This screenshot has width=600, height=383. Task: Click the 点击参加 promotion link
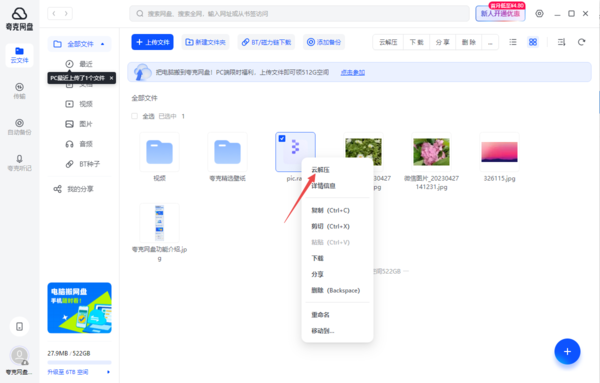352,72
